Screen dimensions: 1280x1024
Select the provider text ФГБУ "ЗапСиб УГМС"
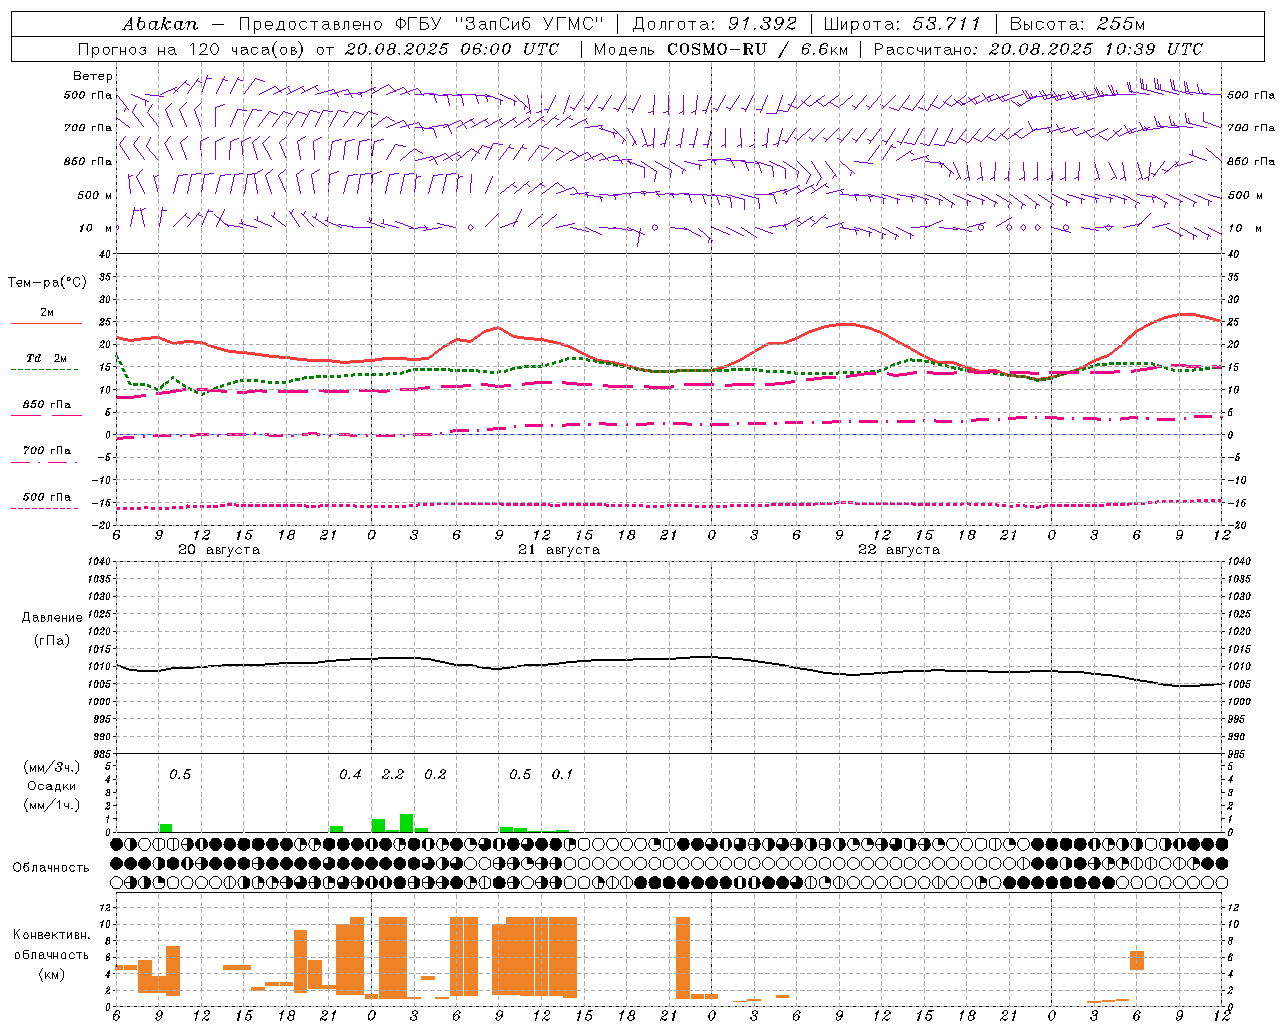pos(500,23)
